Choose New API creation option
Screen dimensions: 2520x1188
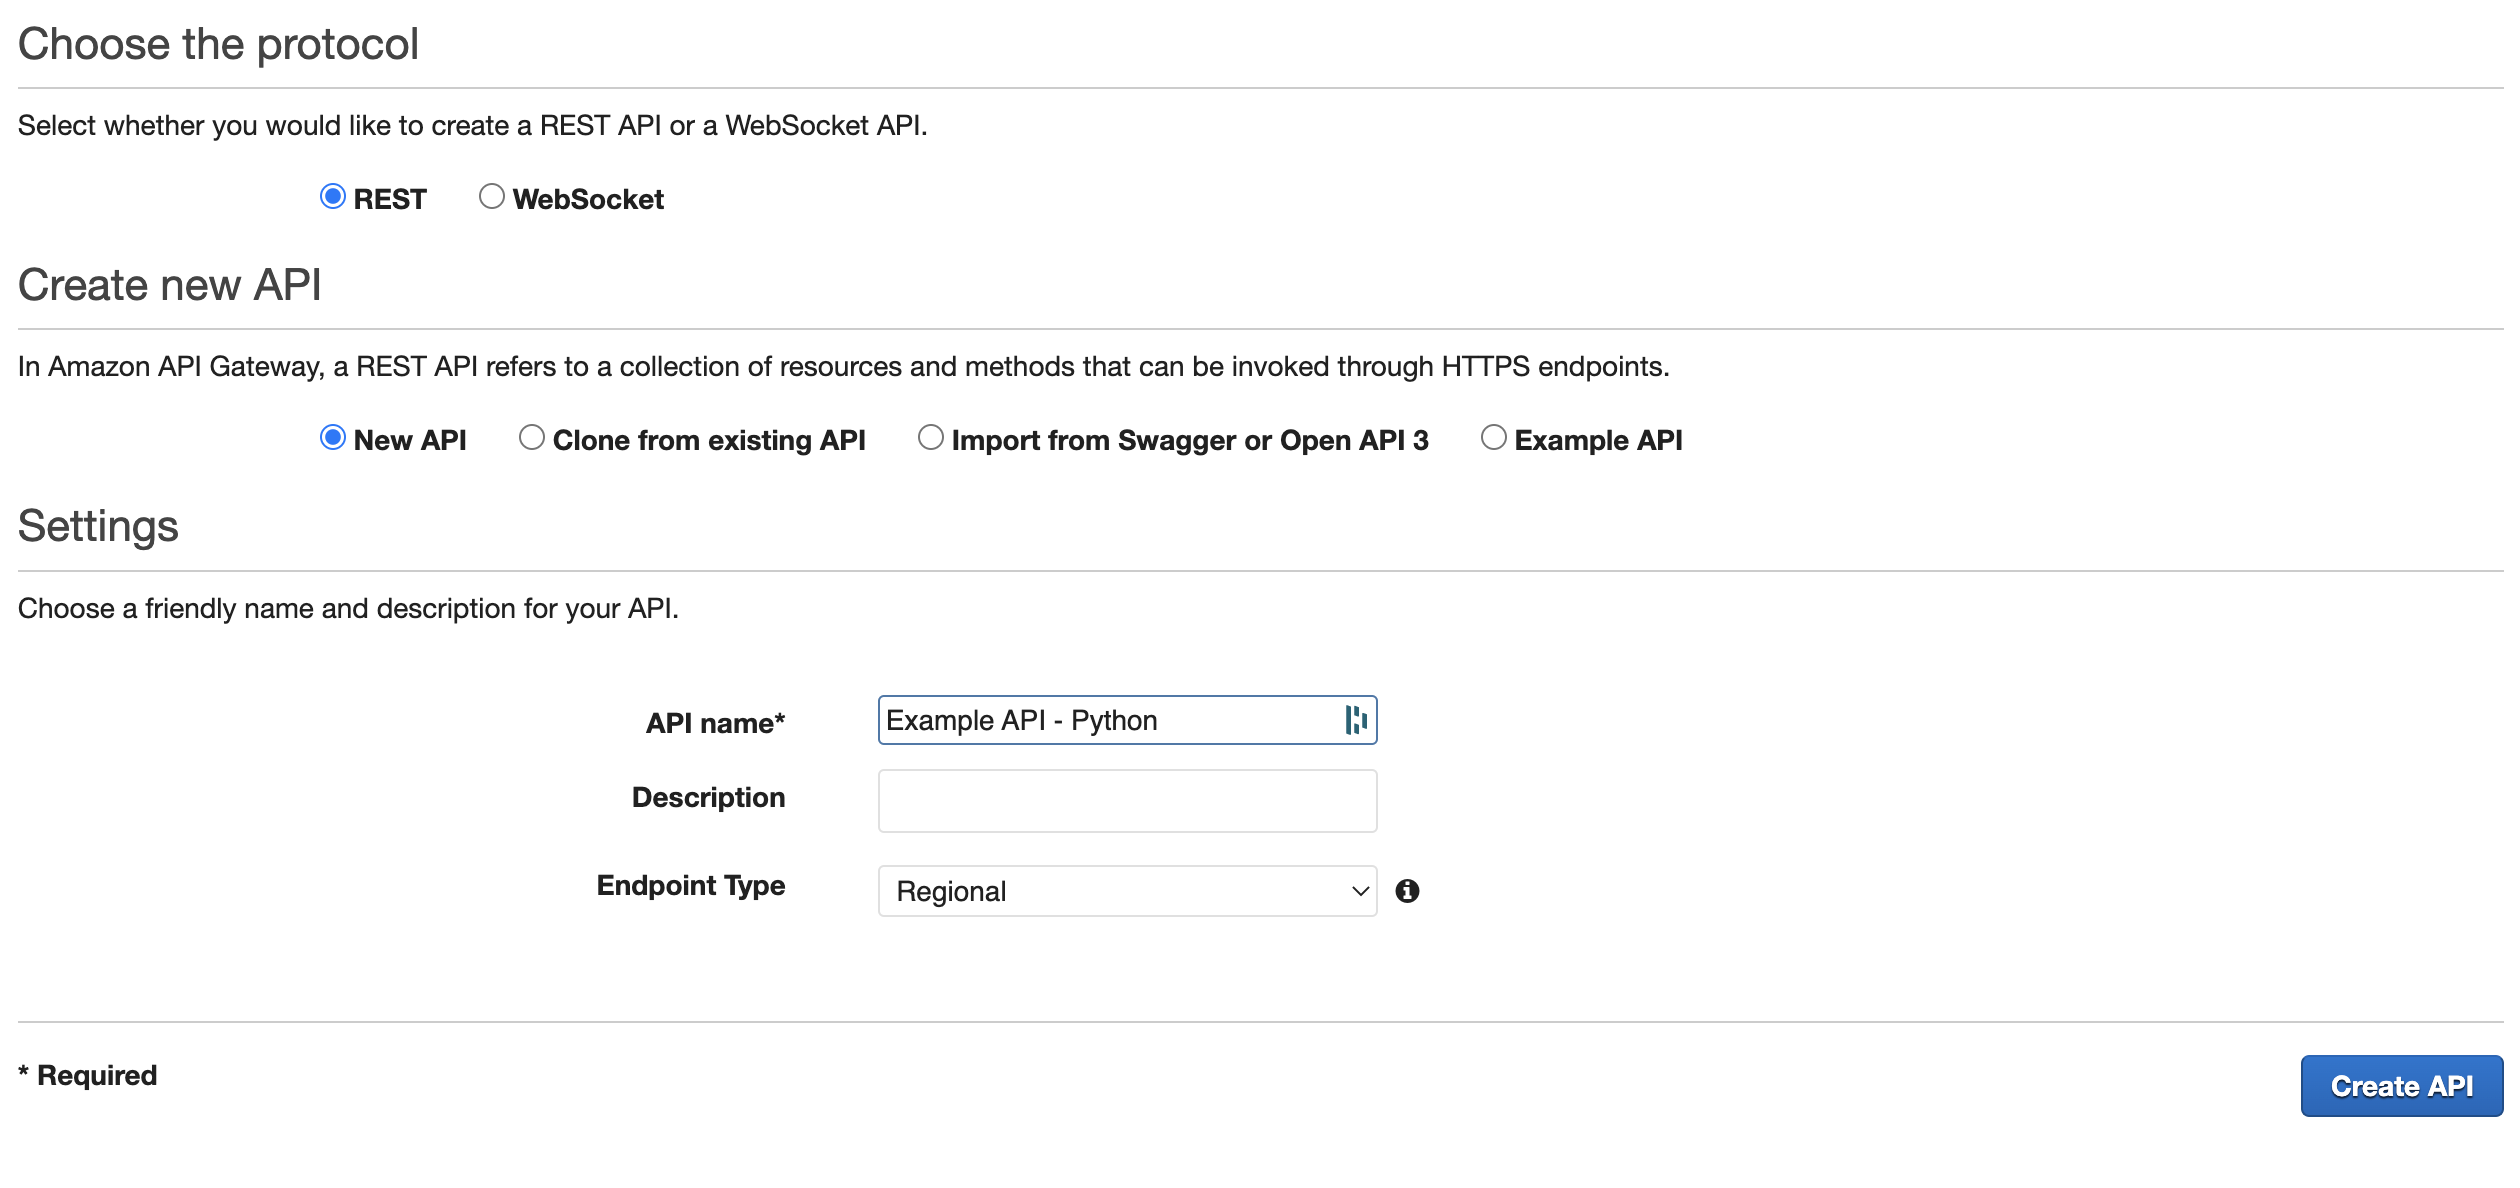point(333,438)
